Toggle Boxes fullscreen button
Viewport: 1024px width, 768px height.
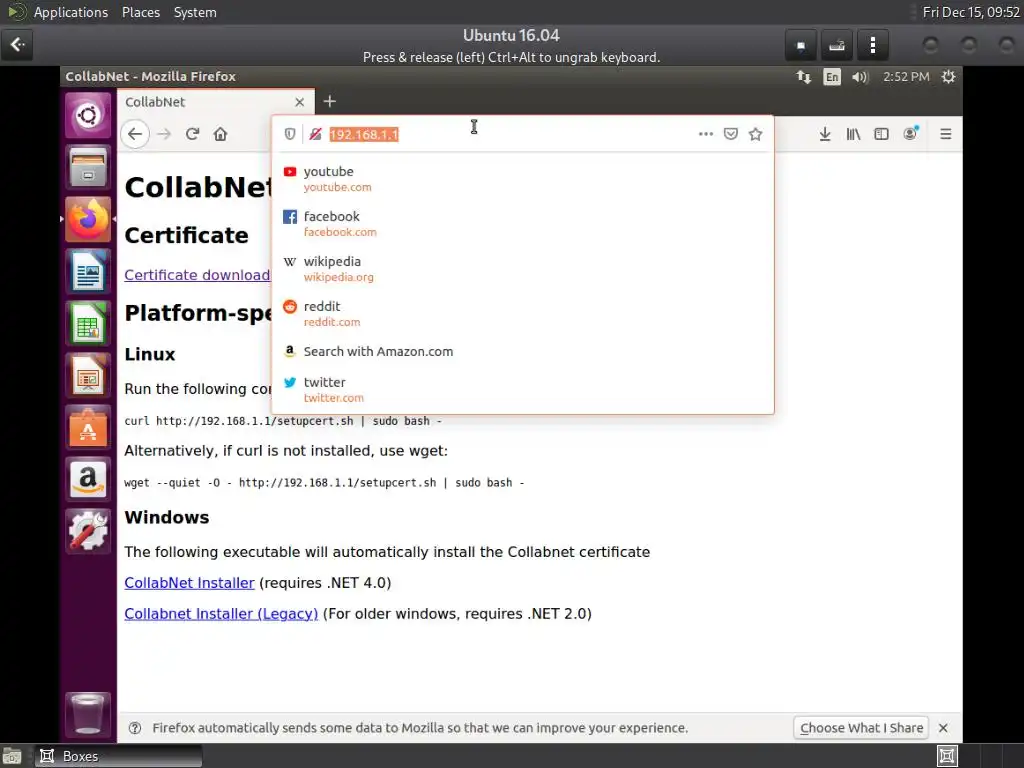coord(801,45)
